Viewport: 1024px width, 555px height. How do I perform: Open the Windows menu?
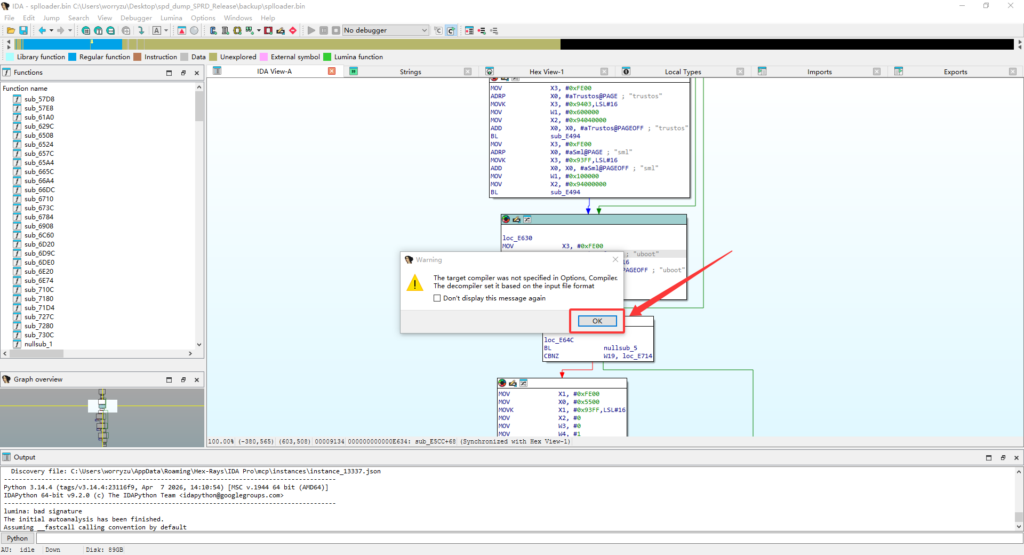[x=238, y=18]
